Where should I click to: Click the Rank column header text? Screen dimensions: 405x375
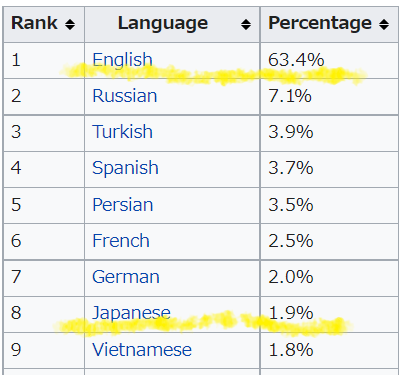point(34,23)
